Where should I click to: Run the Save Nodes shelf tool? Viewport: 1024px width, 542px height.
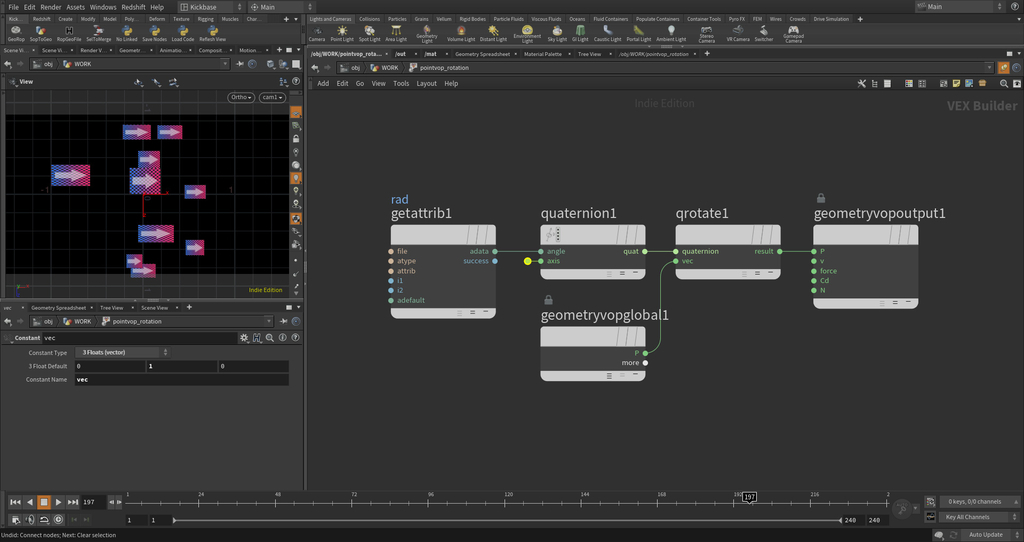click(x=155, y=33)
